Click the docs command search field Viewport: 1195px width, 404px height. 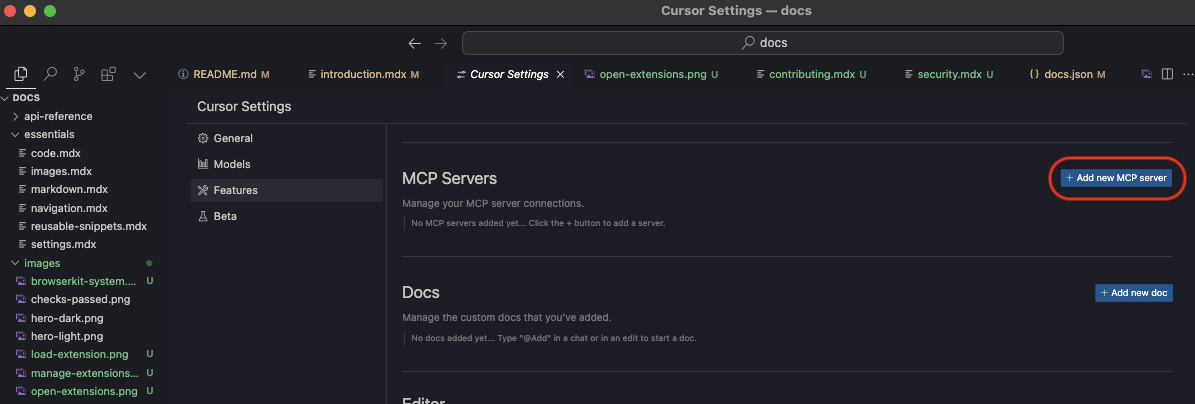[x=763, y=43]
